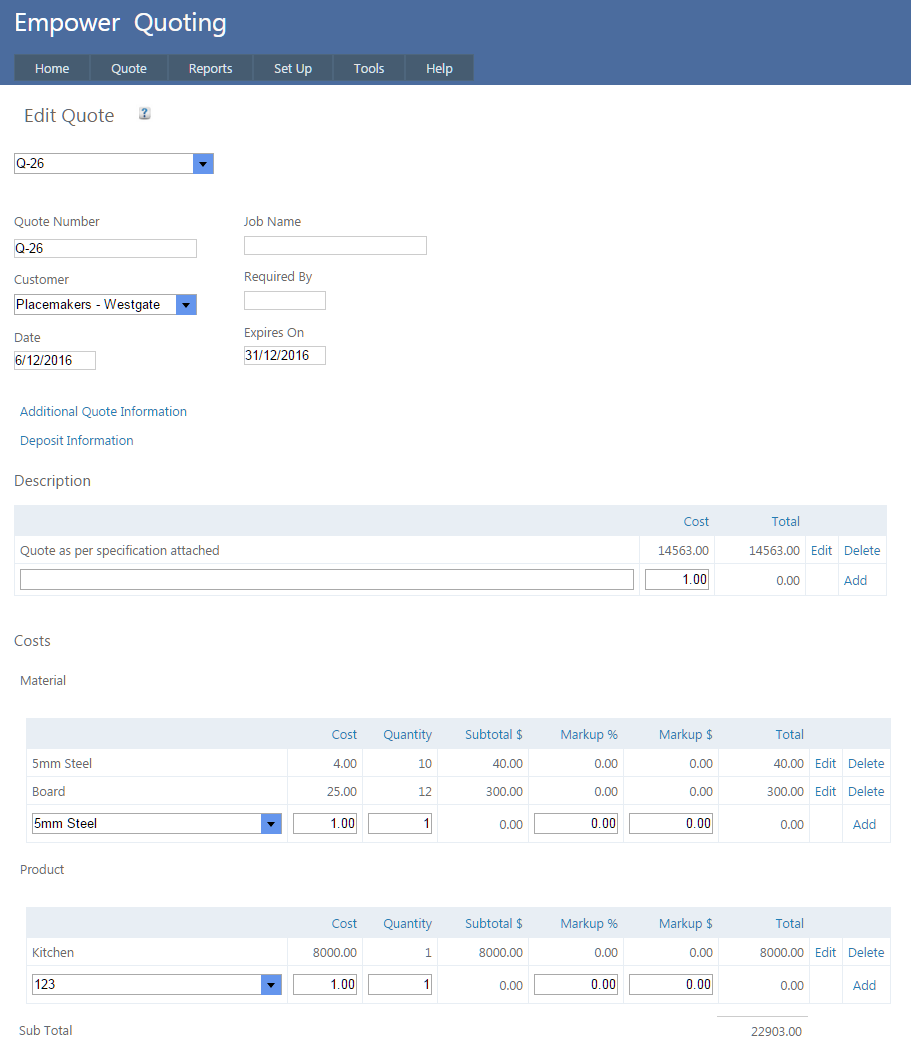Select the Set Up menu item

click(293, 68)
